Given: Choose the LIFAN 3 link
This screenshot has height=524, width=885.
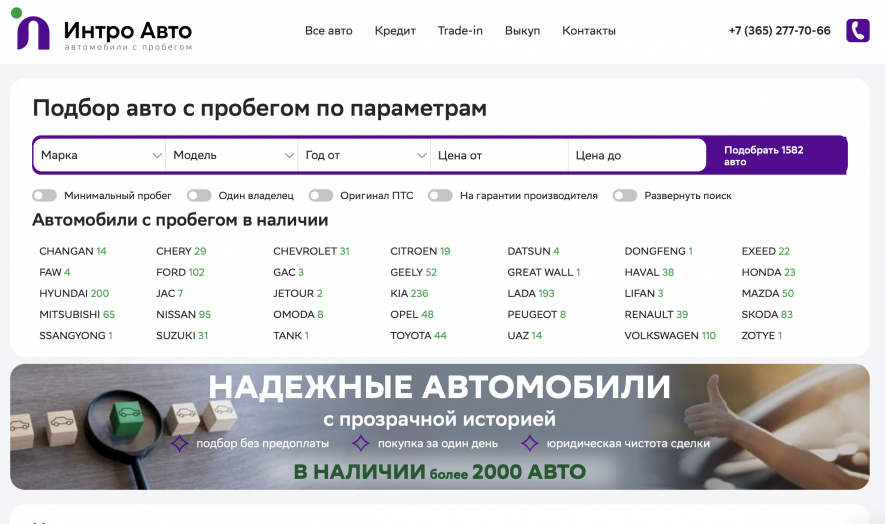Looking at the screenshot, I should (643, 294).
